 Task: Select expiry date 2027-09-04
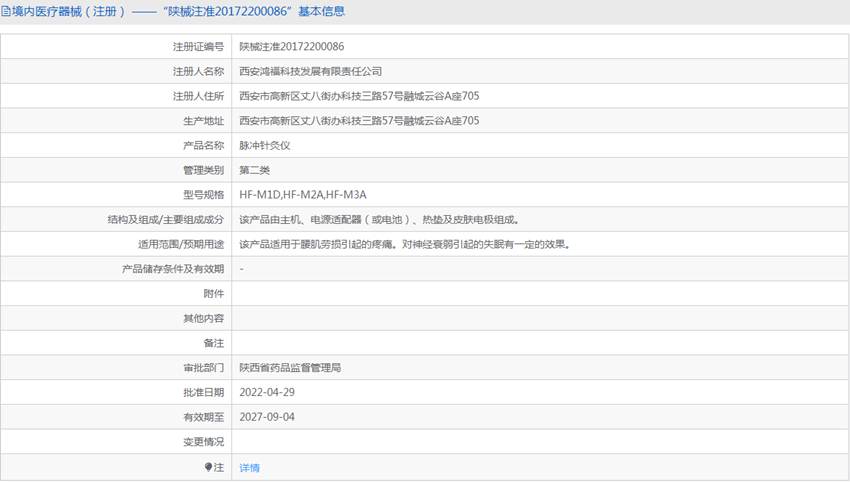267,417
